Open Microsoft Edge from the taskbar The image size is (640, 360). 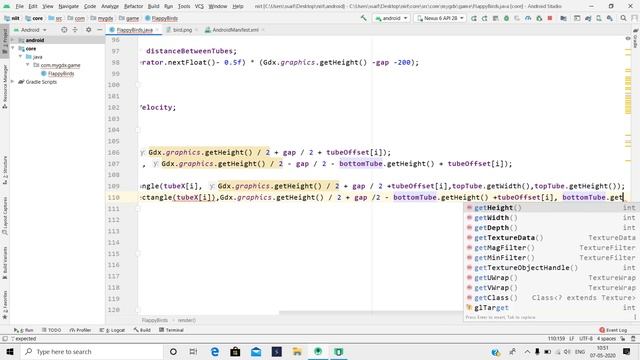pos(215,351)
